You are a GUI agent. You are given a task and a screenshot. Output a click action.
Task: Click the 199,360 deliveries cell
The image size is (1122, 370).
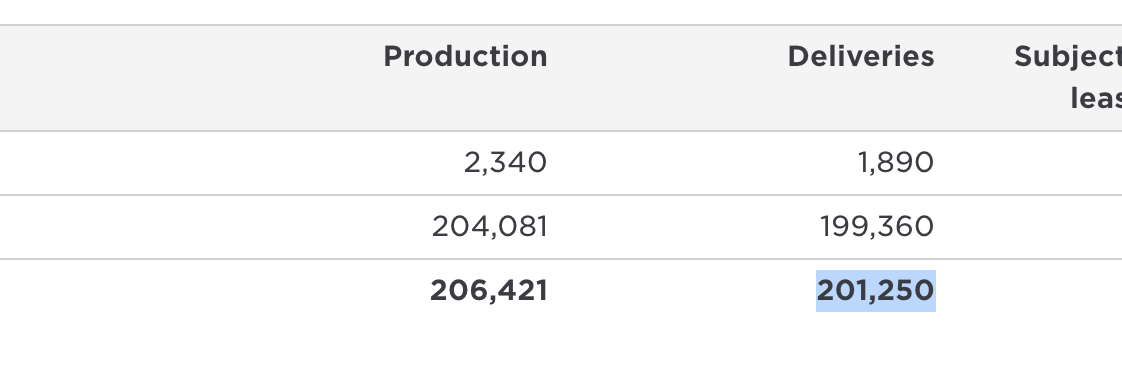pyautogui.click(x=877, y=227)
